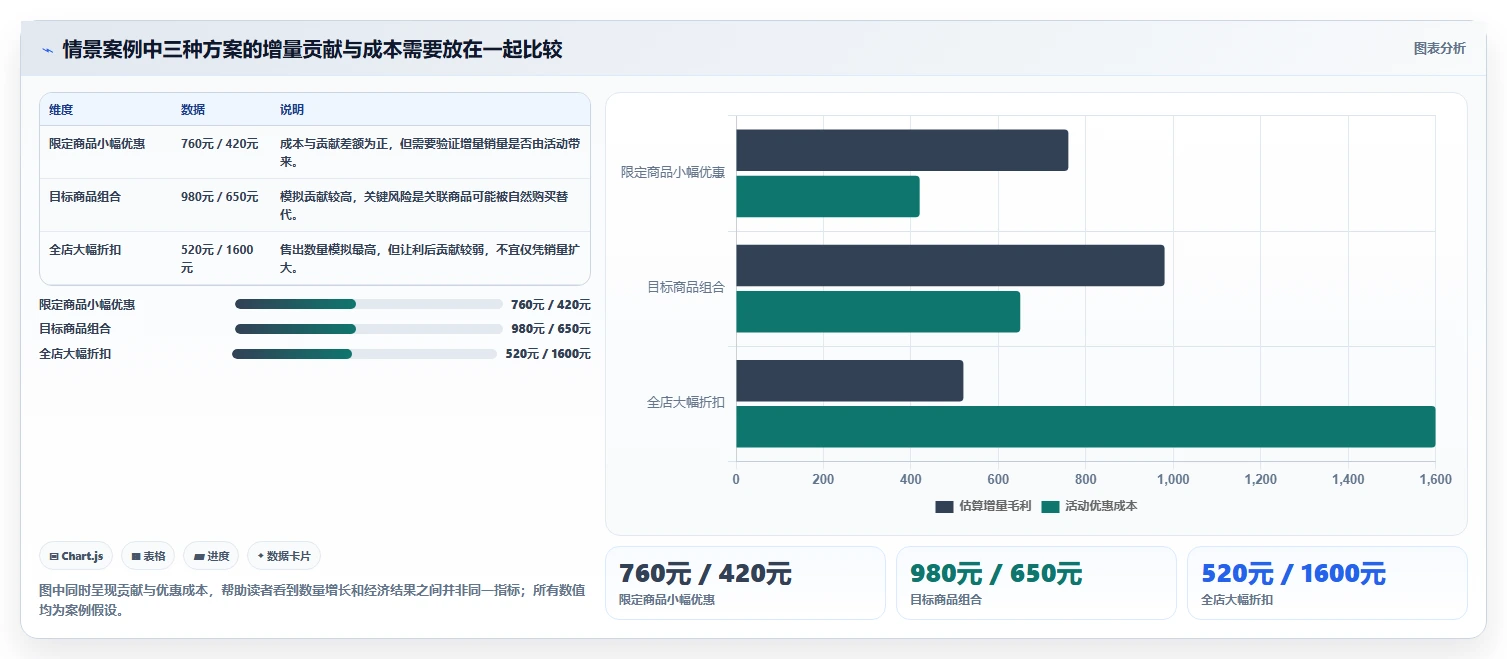The height and width of the screenshot is (659, 1507).
Task: Click the 980元 / 650元 progress value
Action: pyautogui.click(x=551, y=329)
